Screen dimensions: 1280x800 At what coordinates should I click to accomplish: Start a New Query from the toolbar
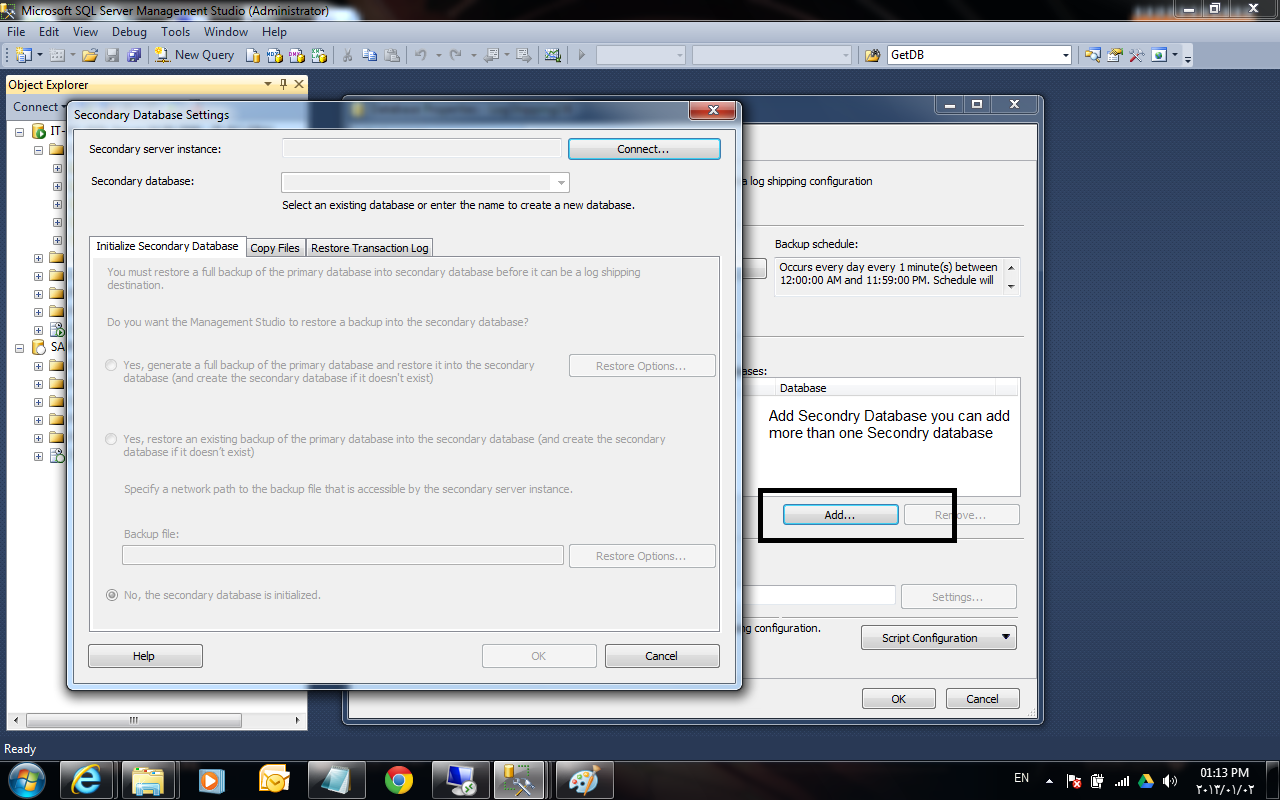pyautogui.click(x=195, y=55)
